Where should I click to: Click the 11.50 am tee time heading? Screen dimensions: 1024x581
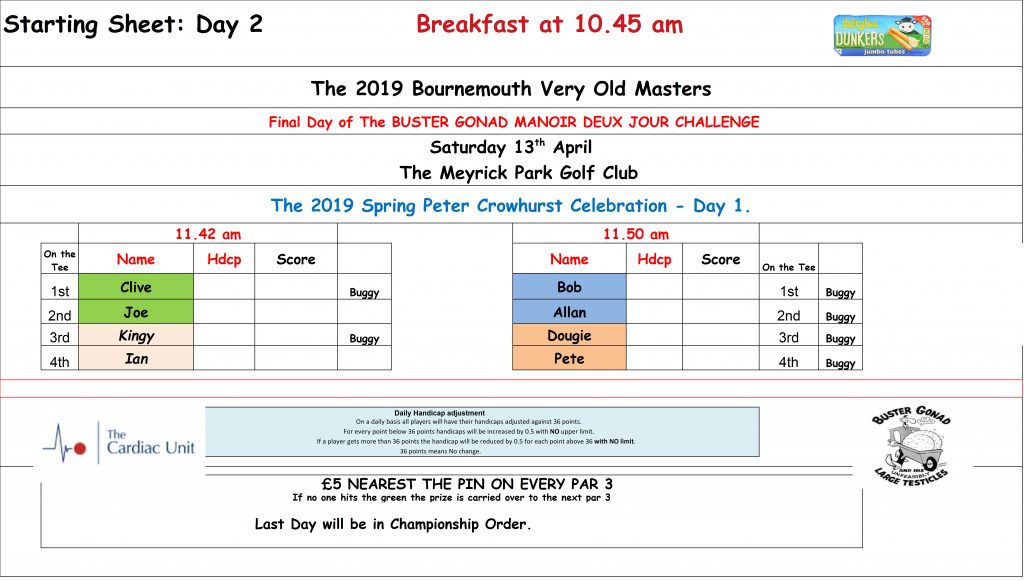coord(635,234)
